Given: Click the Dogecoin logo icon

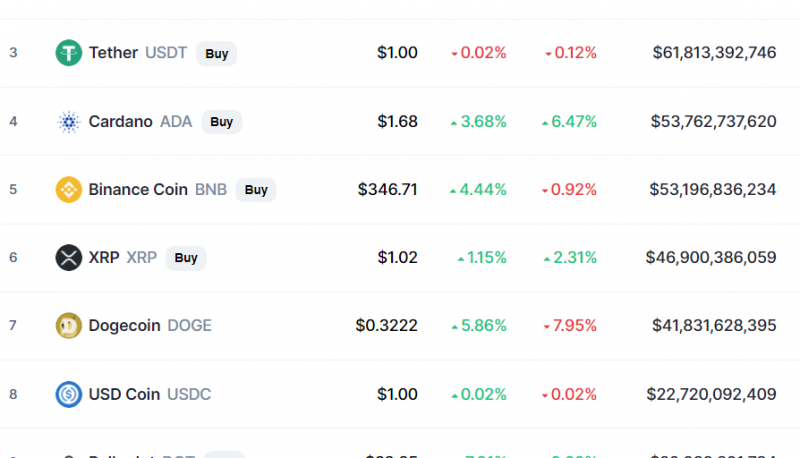Looking at the screenshot, I should (x=68, y=325).
